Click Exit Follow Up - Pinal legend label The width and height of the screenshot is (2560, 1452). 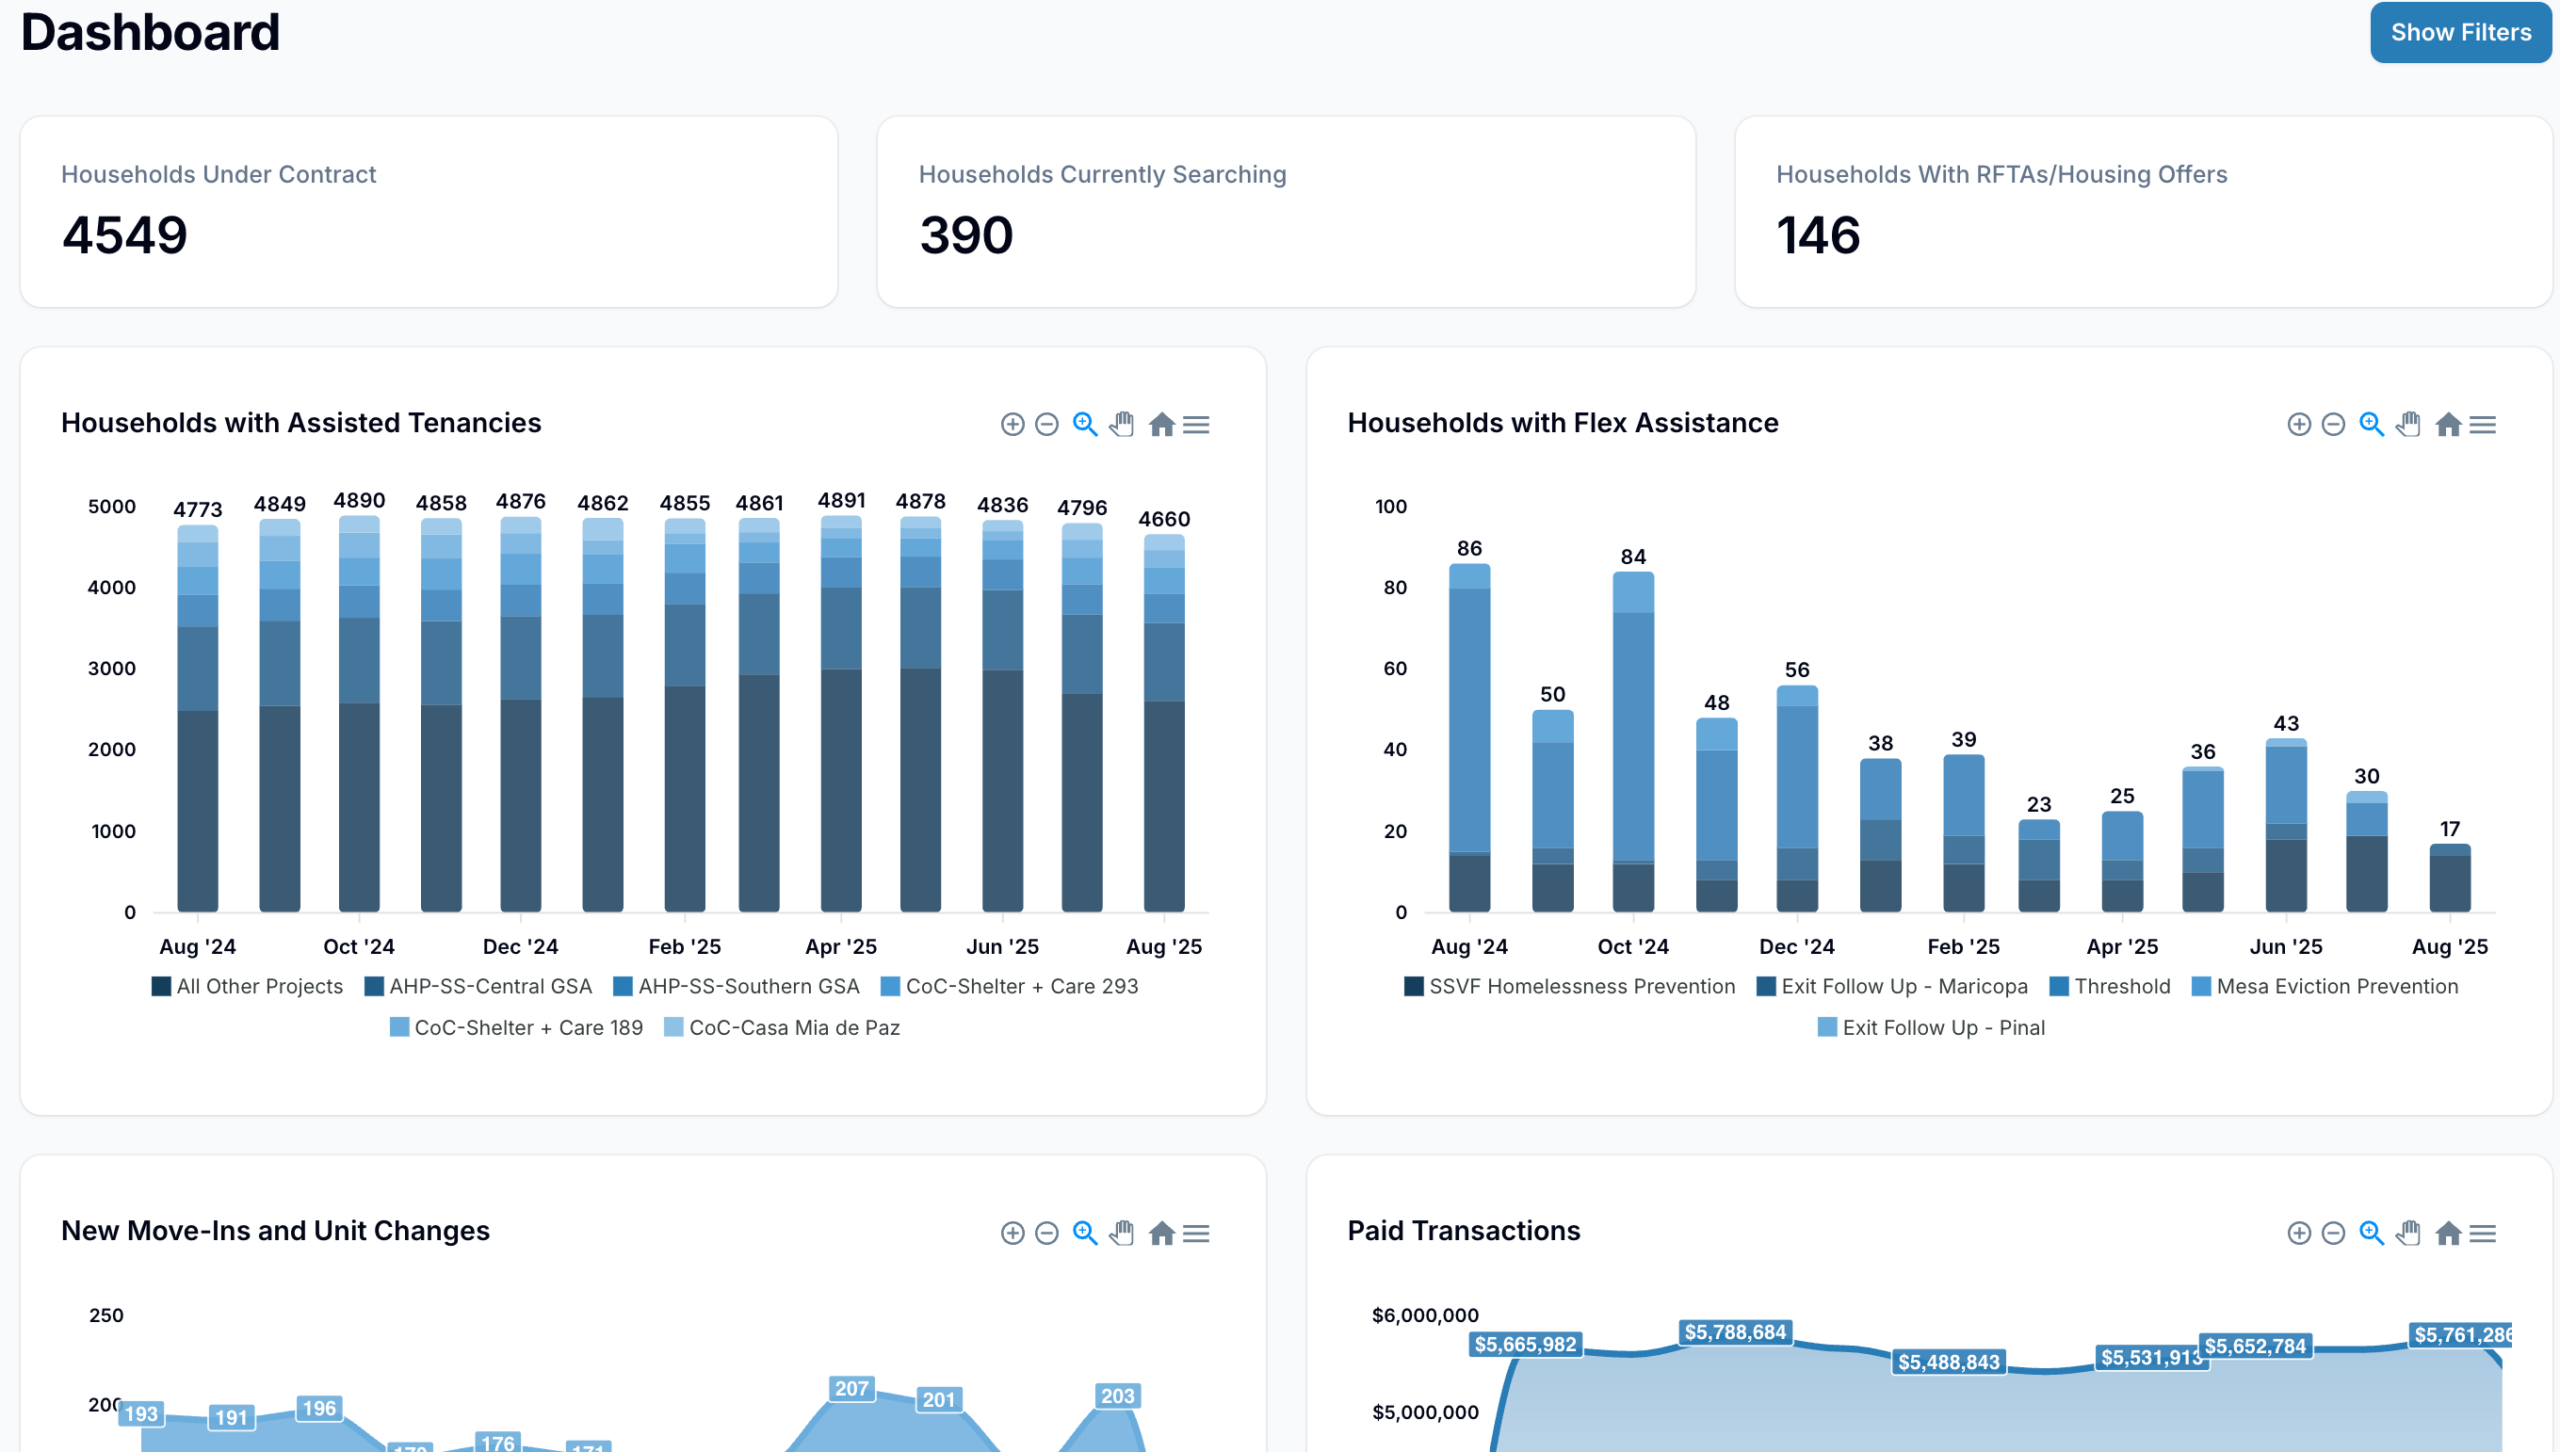(x=1943, y=1027)
